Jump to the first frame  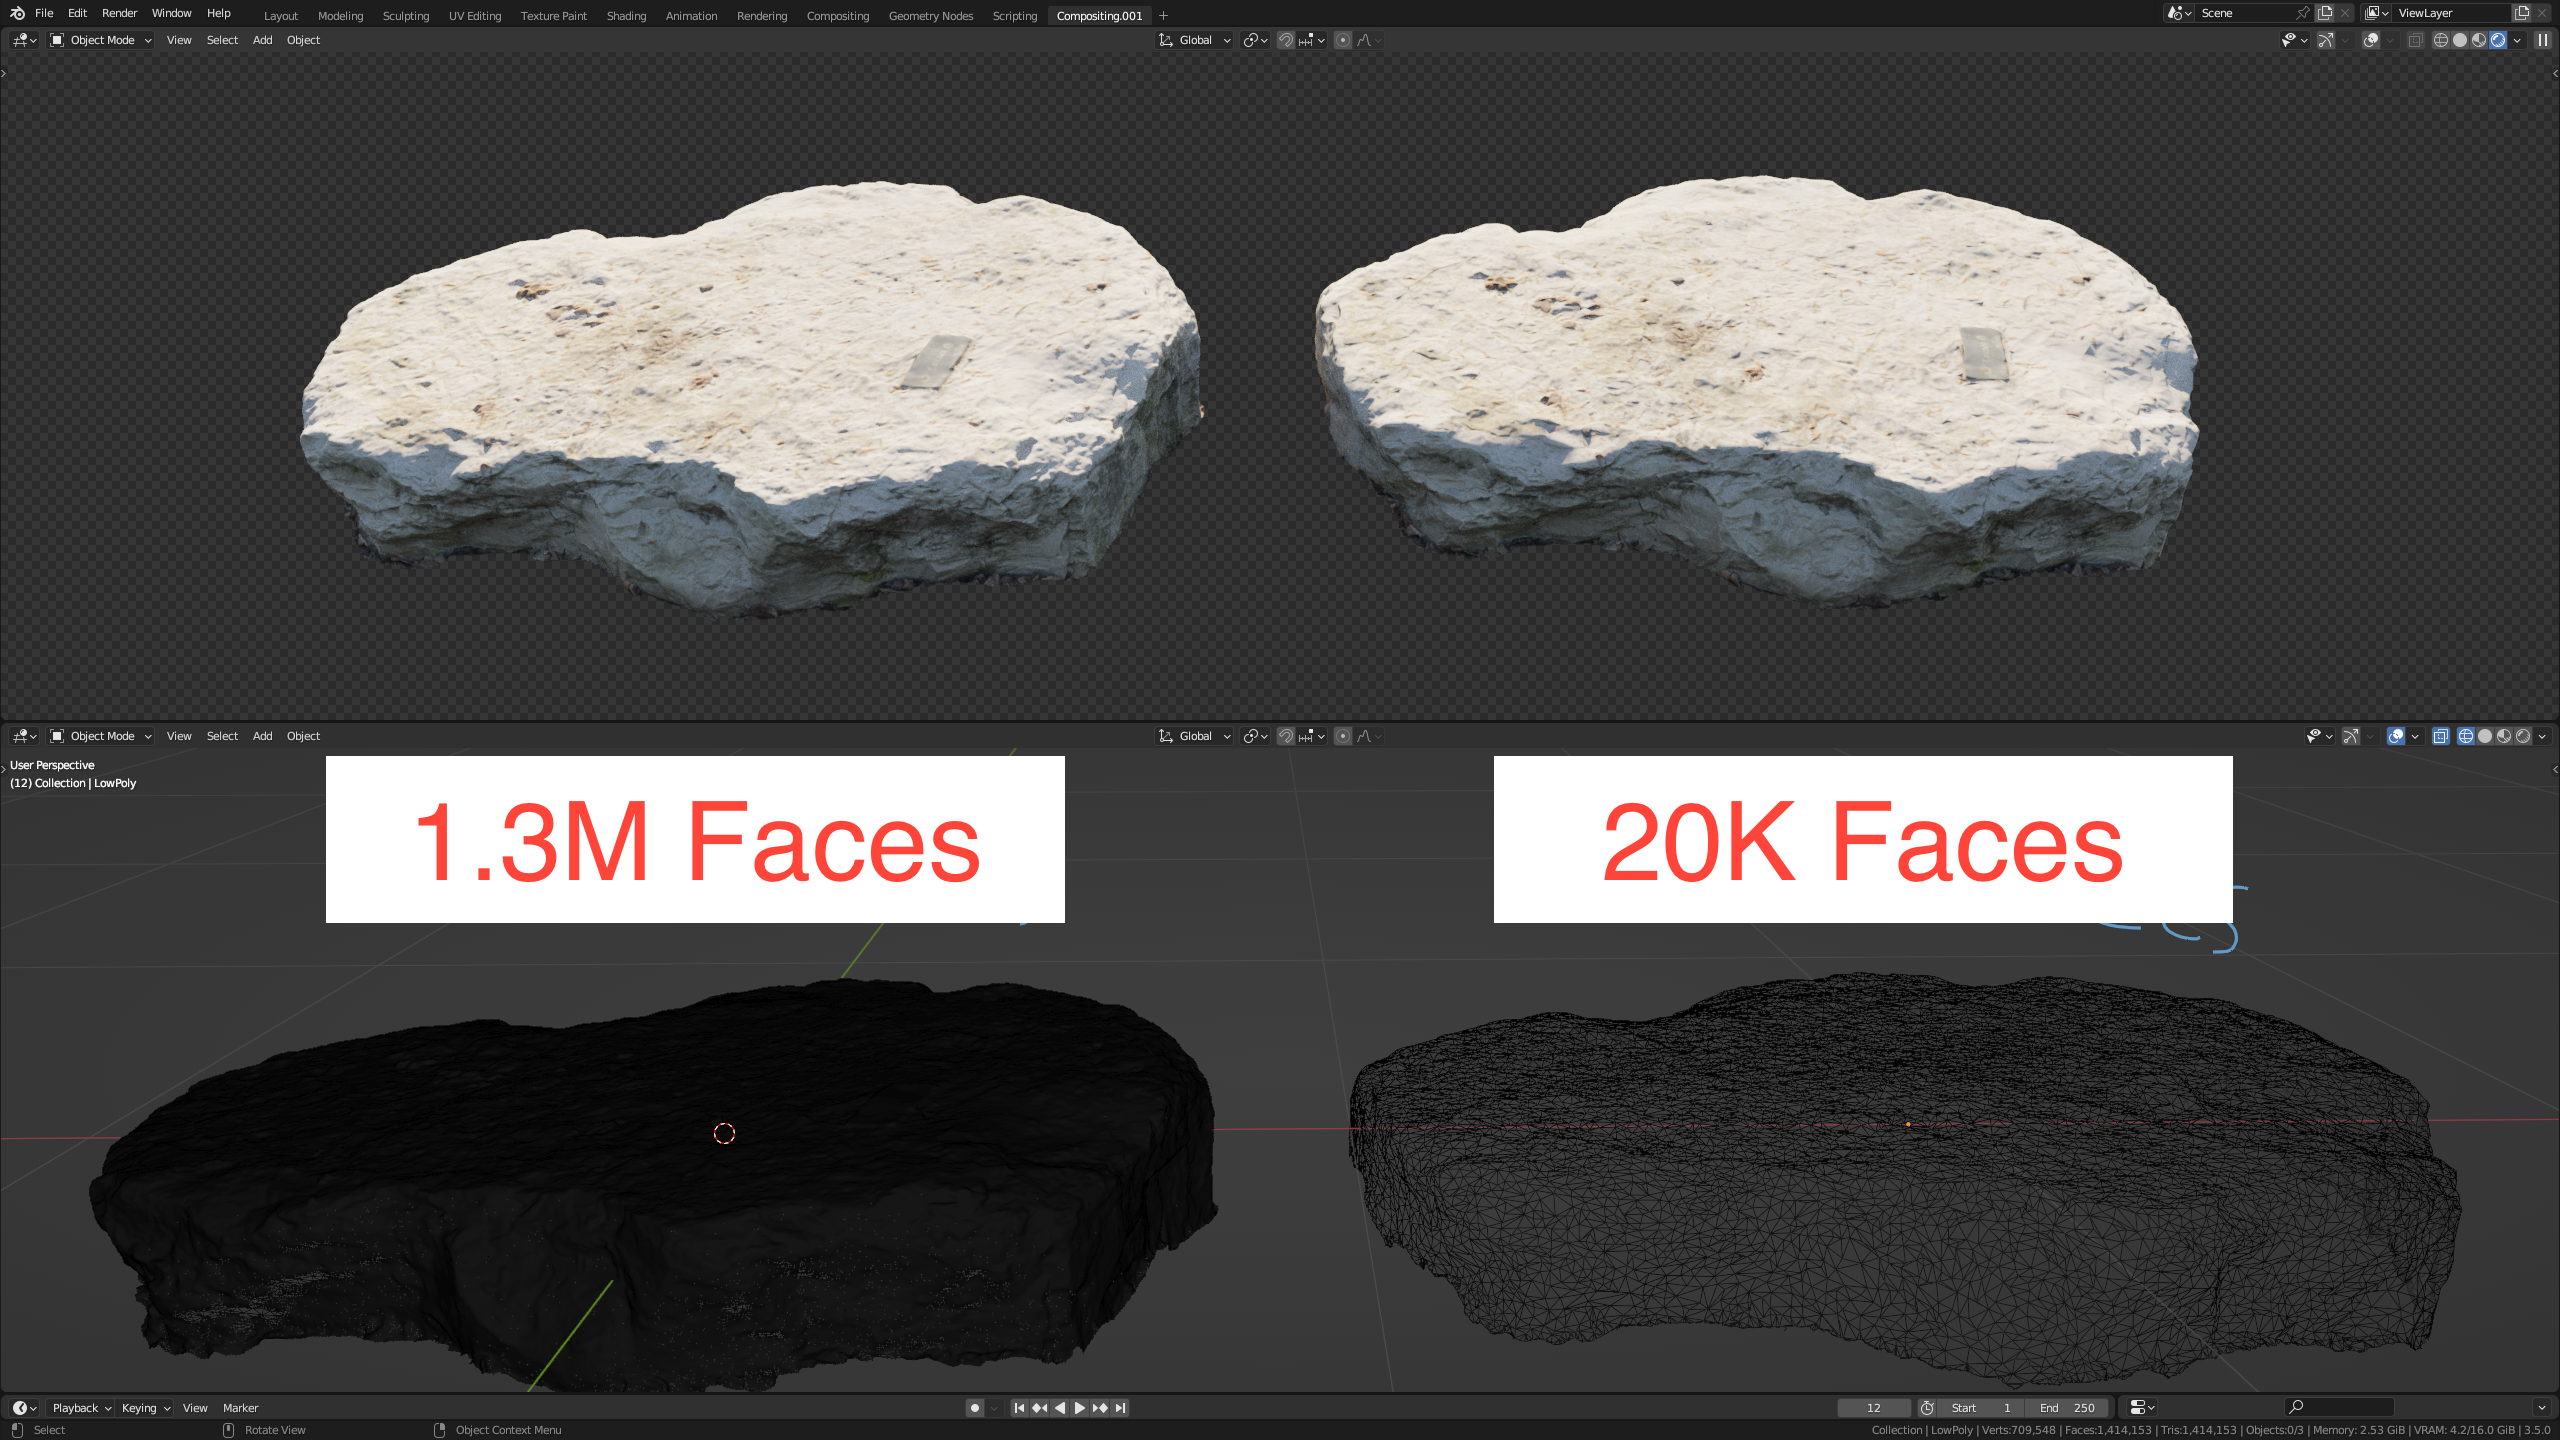point(1019,1408)
